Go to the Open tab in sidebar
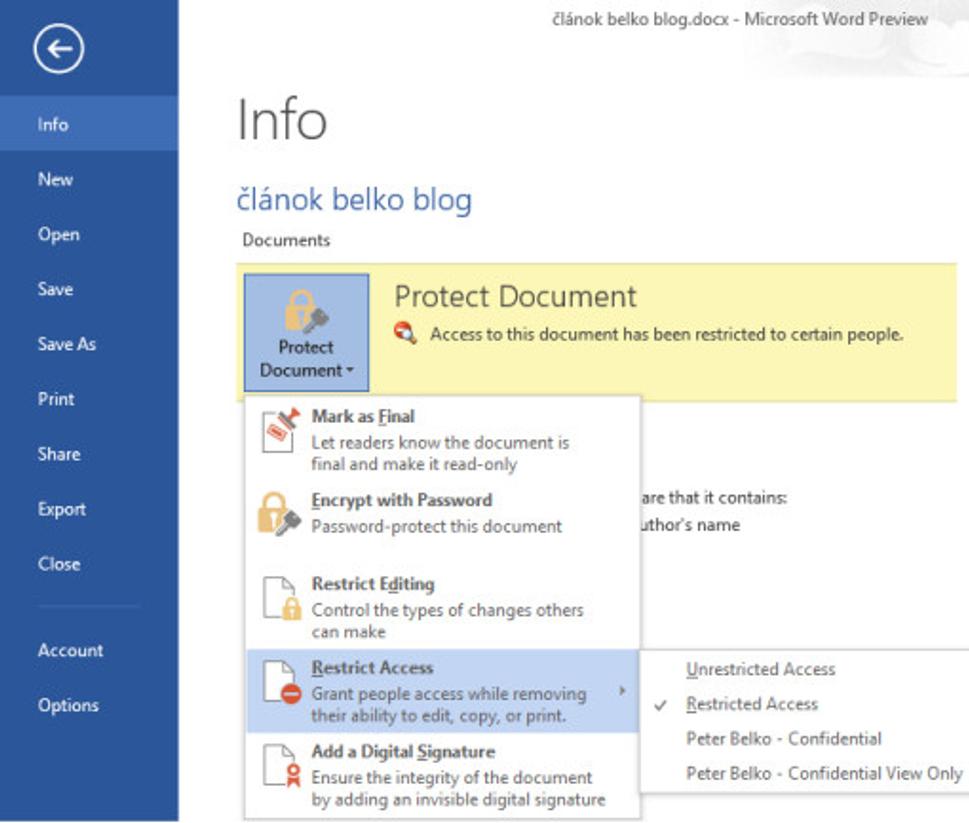969x823 pixels. pos(89,234)
